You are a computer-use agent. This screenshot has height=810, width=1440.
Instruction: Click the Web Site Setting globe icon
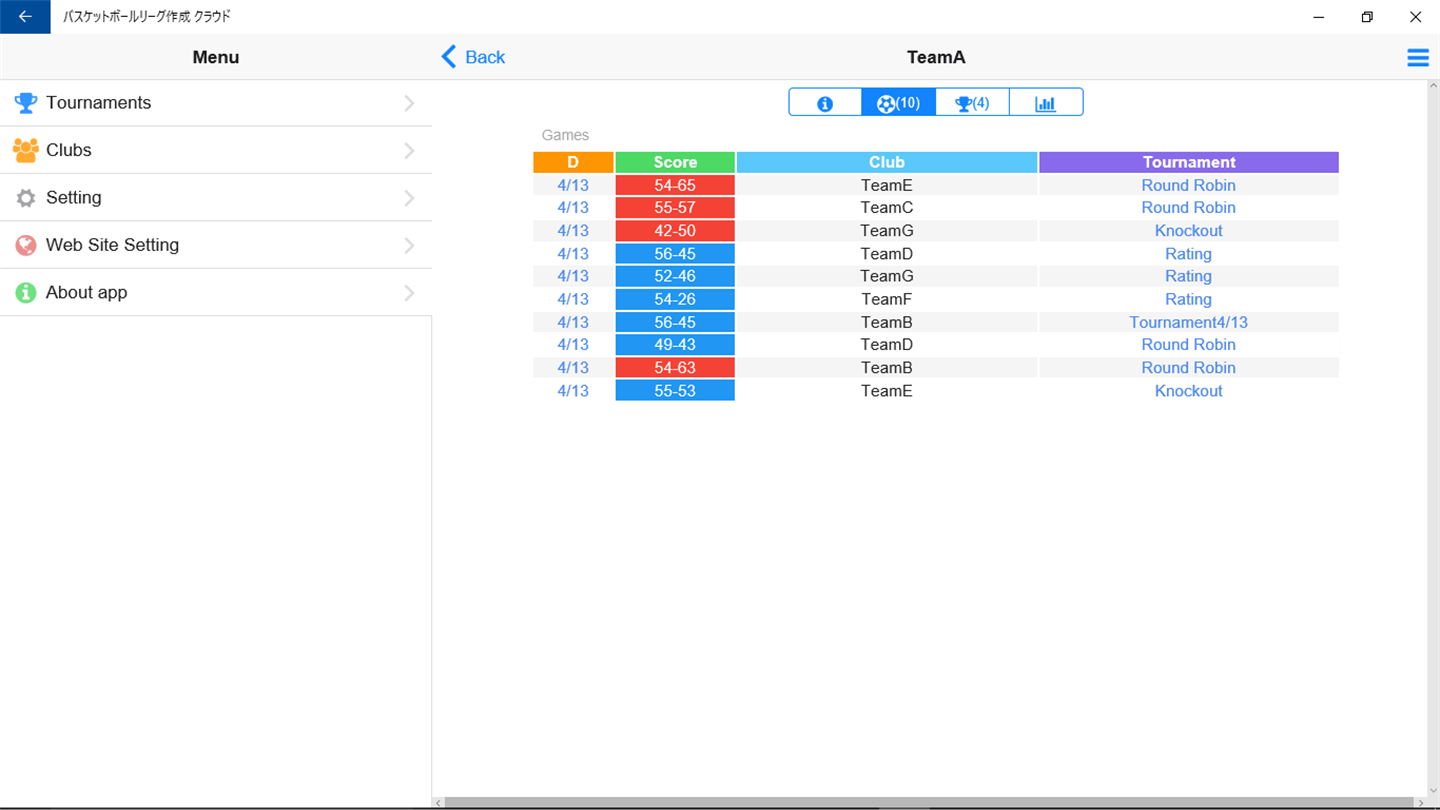click(26, 245)
